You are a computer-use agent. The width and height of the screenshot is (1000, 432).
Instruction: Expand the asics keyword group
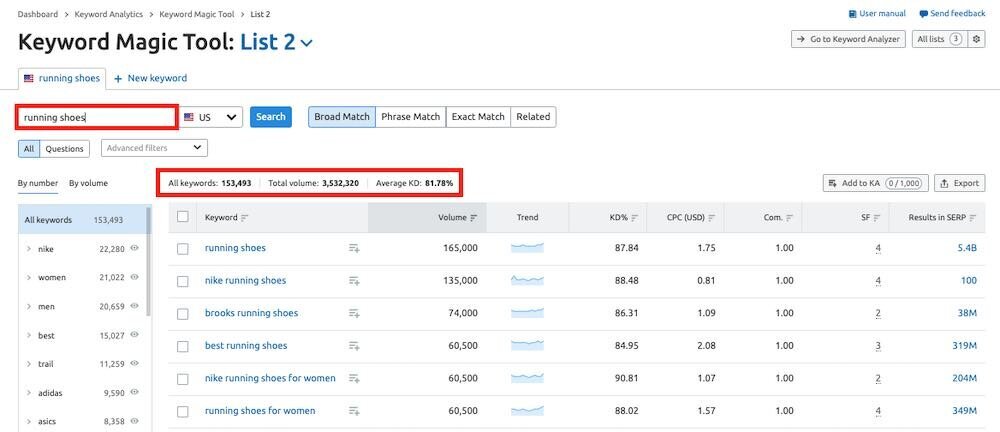pyautogui.click(x=29, y=421)
